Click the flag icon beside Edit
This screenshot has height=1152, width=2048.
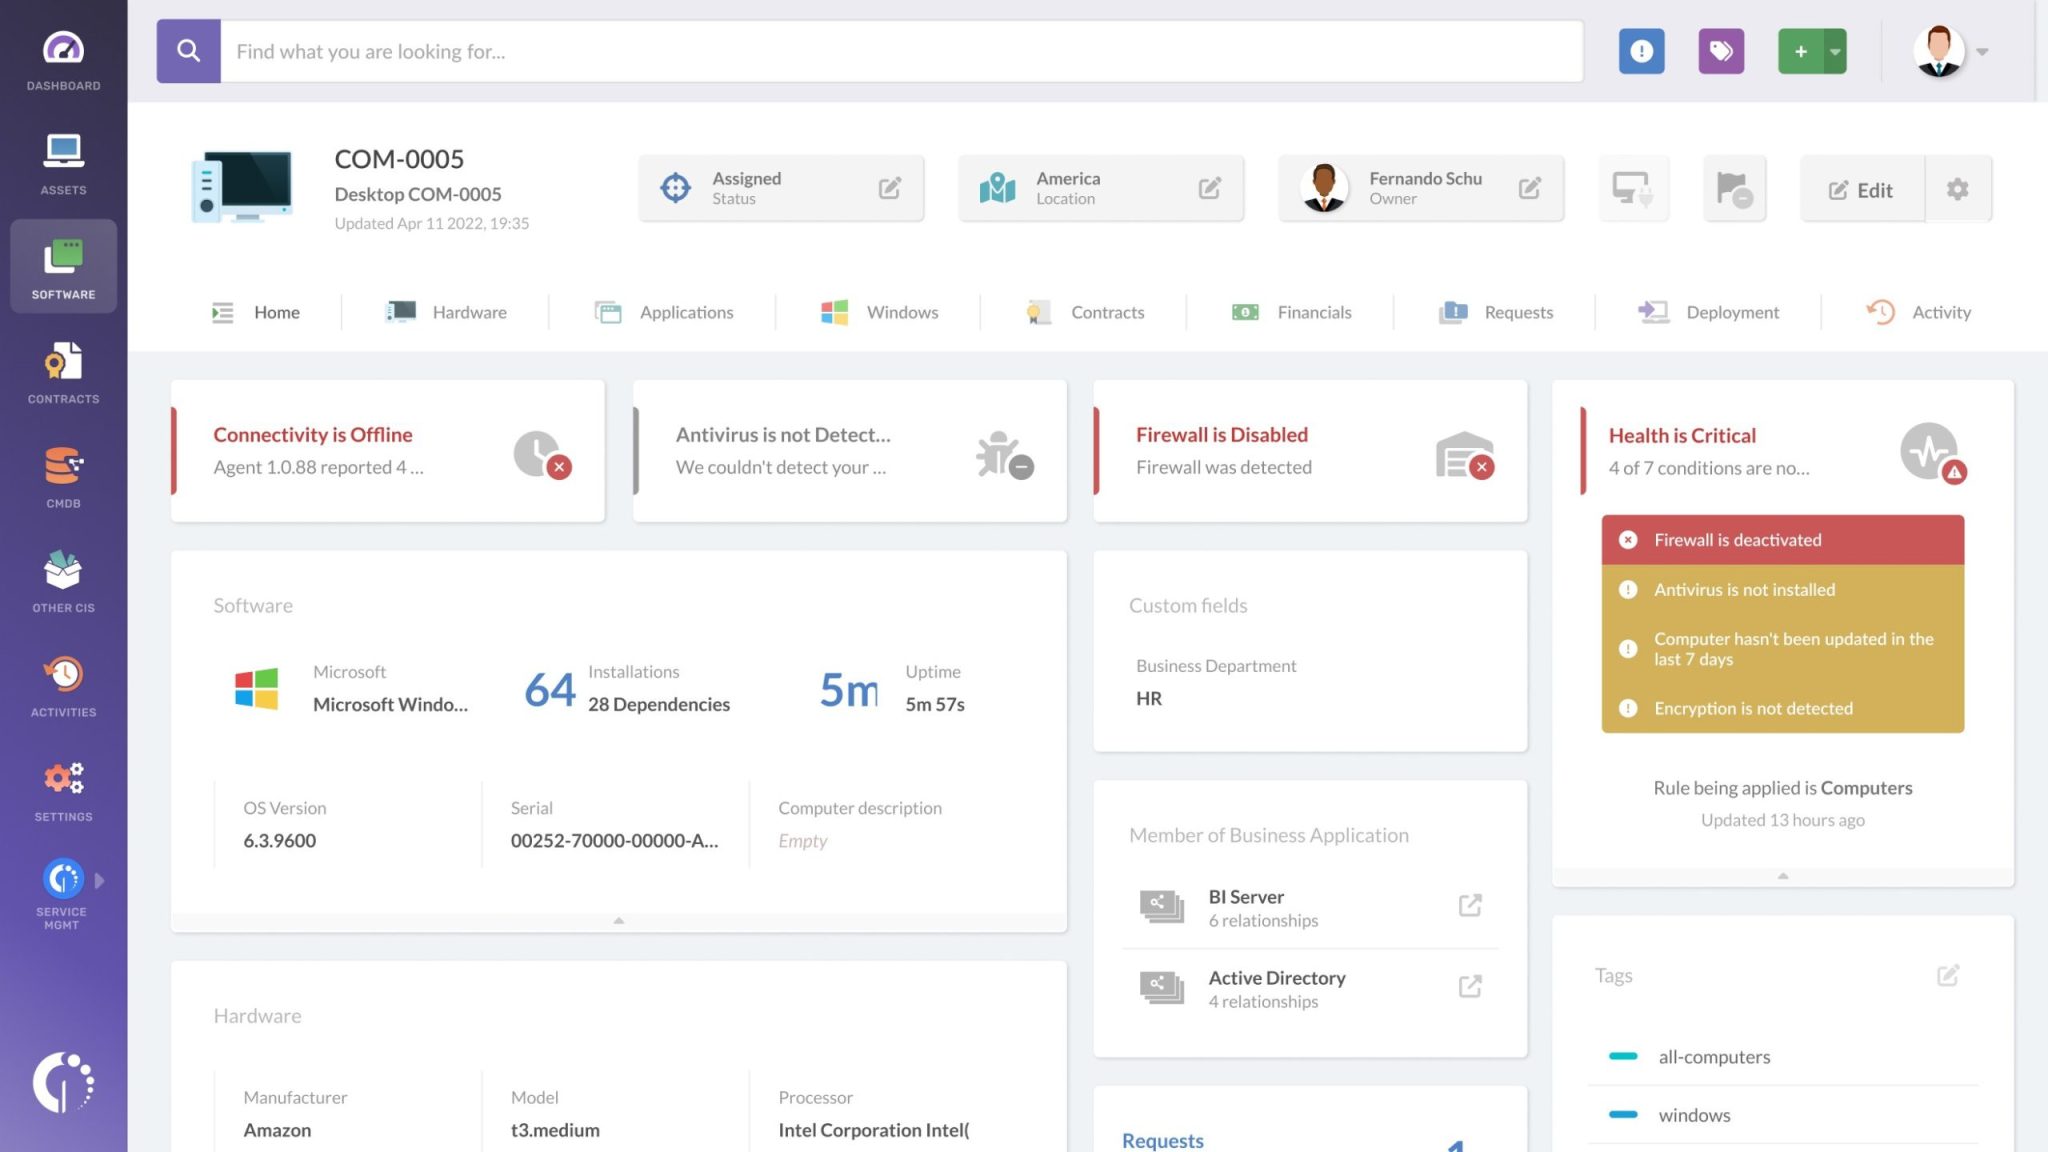[1733, 188]
